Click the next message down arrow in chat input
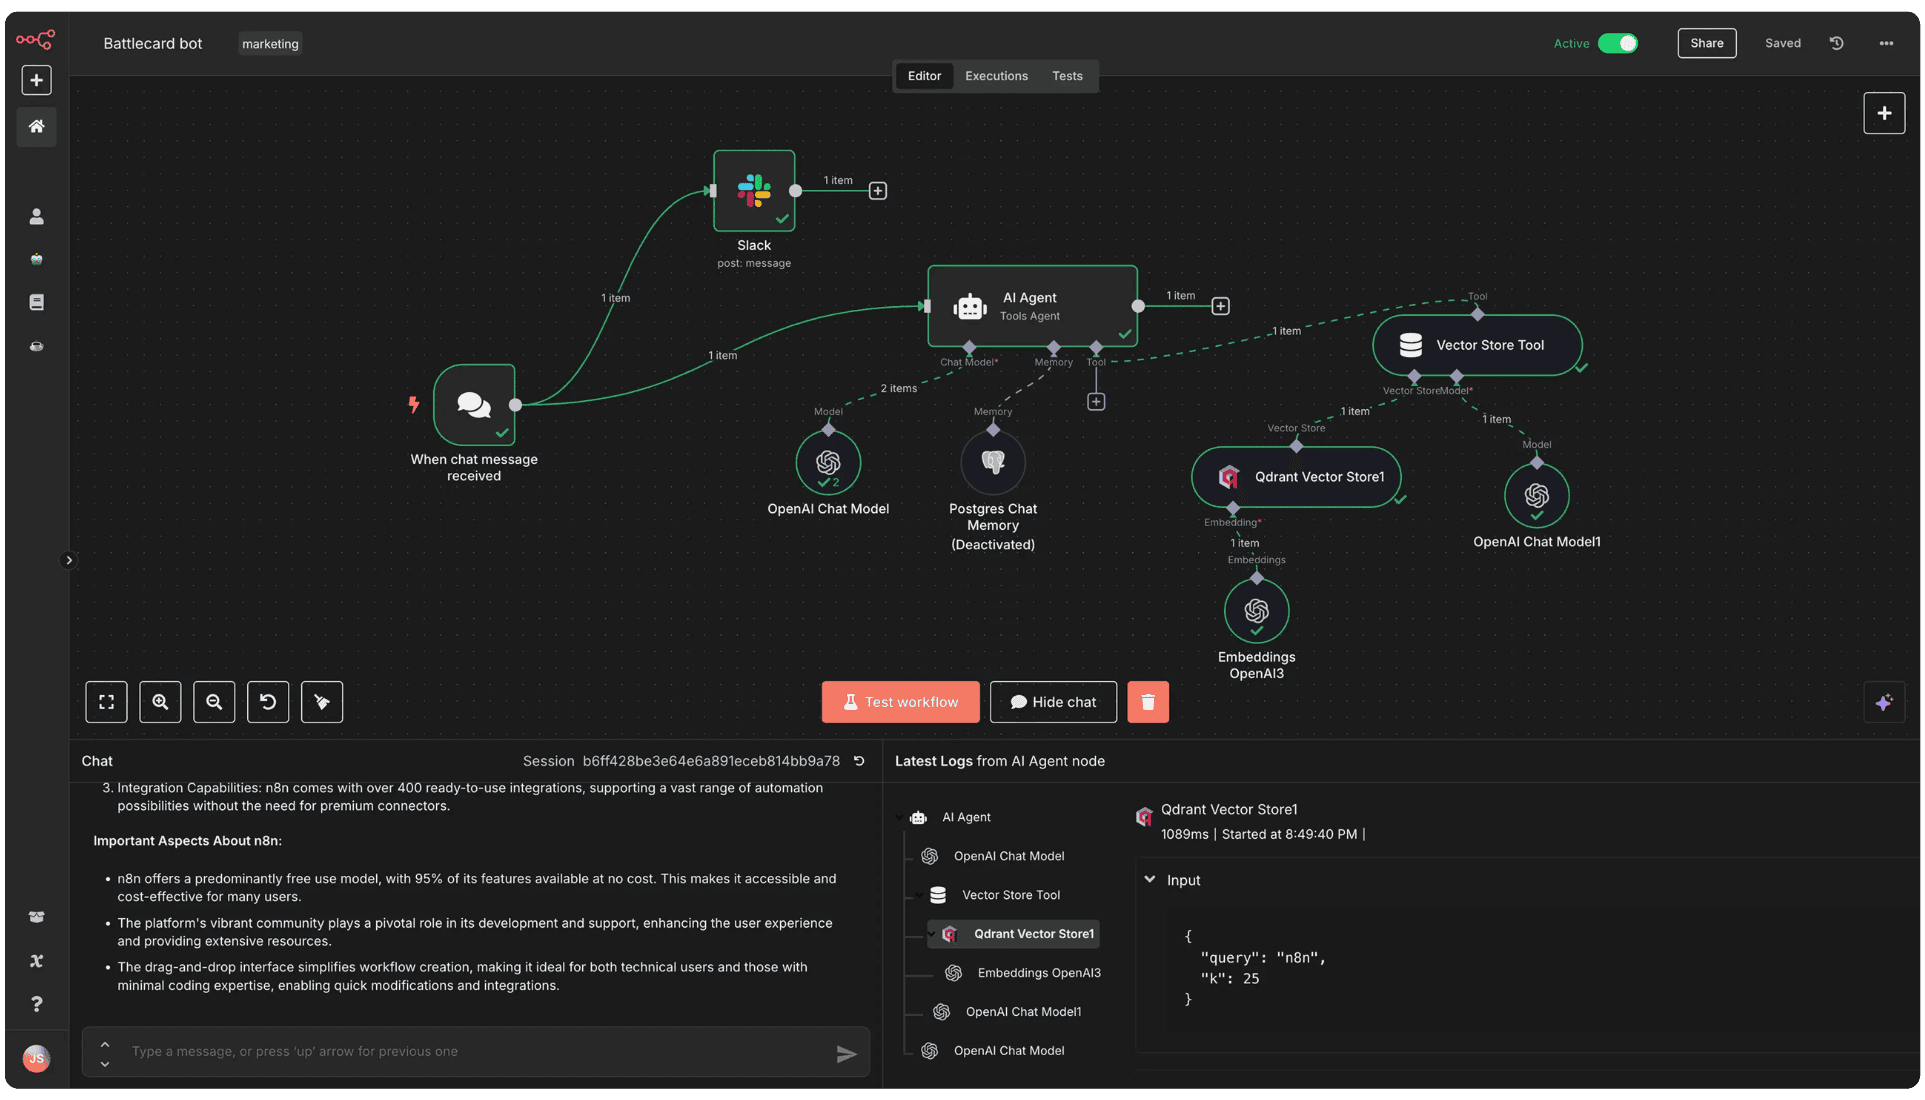The image size is (1925, 1100). coord(105,1064)
